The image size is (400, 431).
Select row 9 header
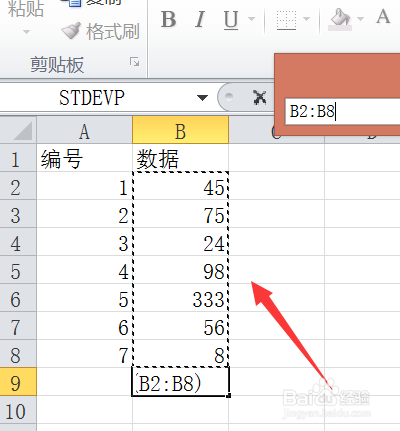(x=18, y=382)
